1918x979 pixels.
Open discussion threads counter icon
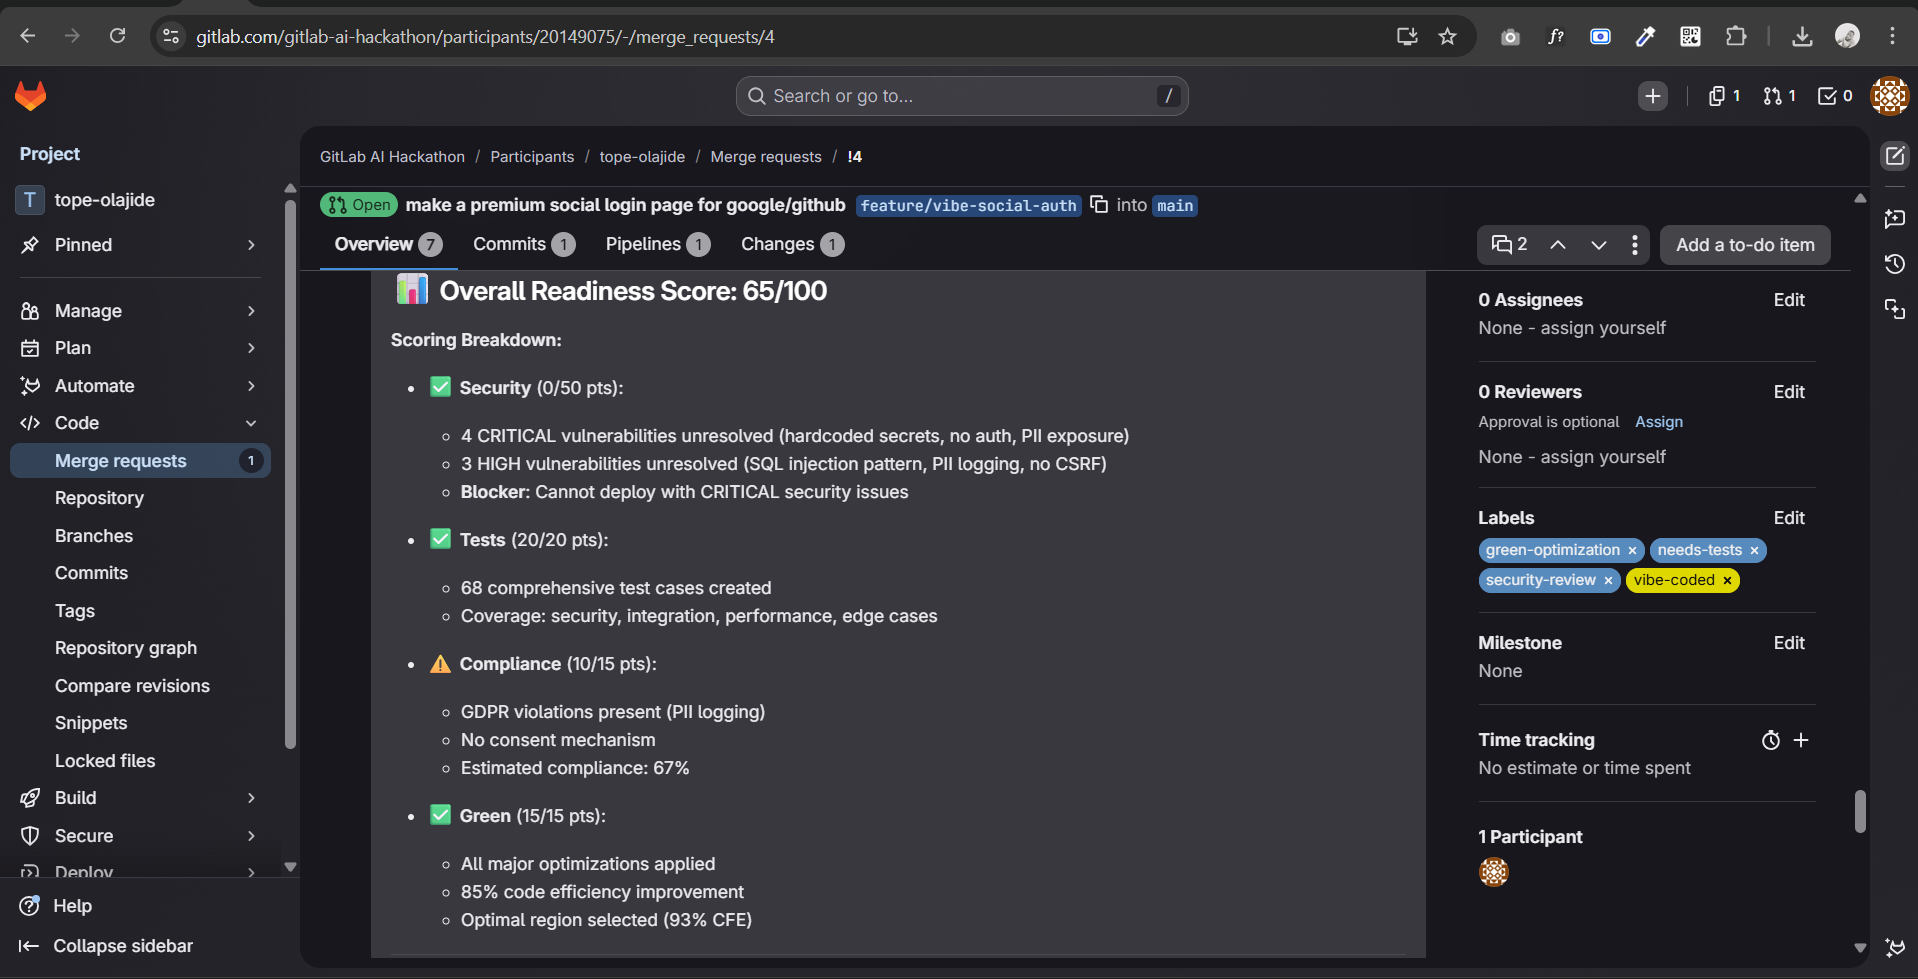[x=1509, y=245]
